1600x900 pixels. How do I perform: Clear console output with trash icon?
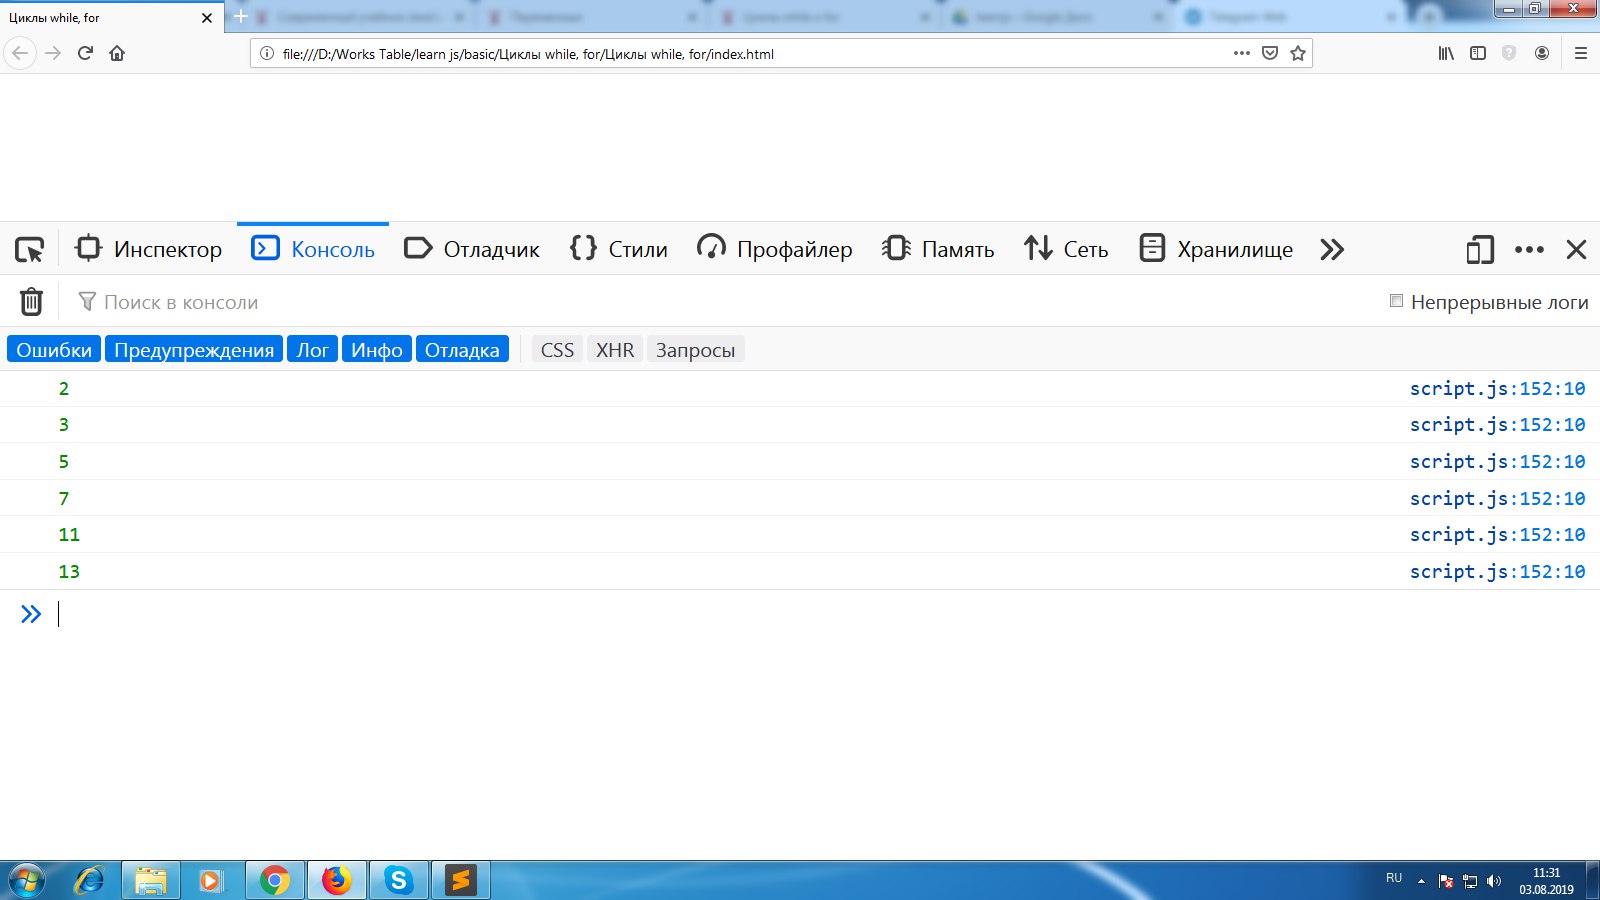[x=31, y=301]
